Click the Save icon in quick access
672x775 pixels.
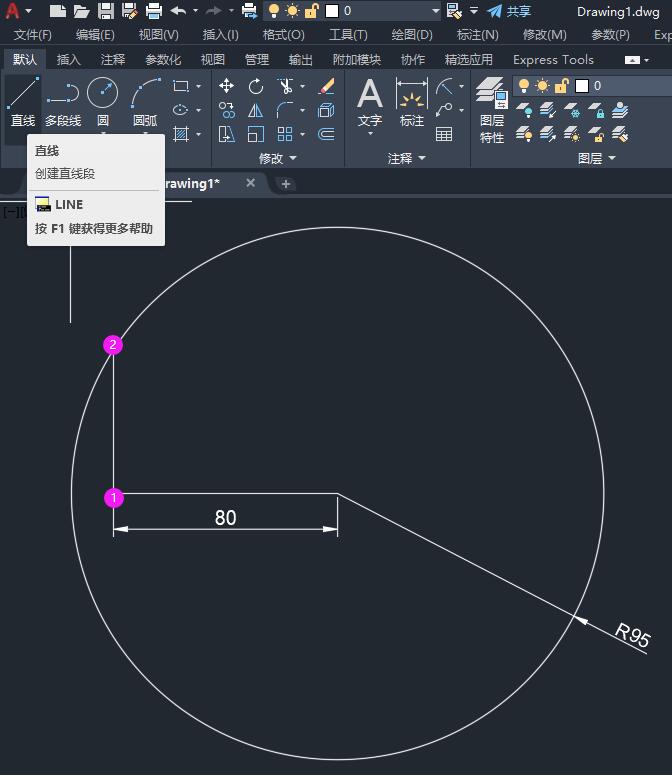coord(106,11)
